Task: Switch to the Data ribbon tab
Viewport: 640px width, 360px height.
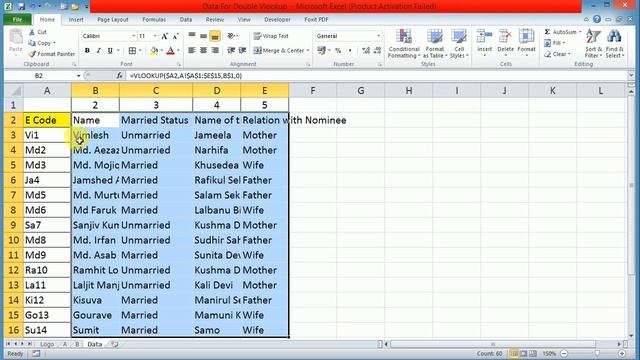Action: coord(186,20)
